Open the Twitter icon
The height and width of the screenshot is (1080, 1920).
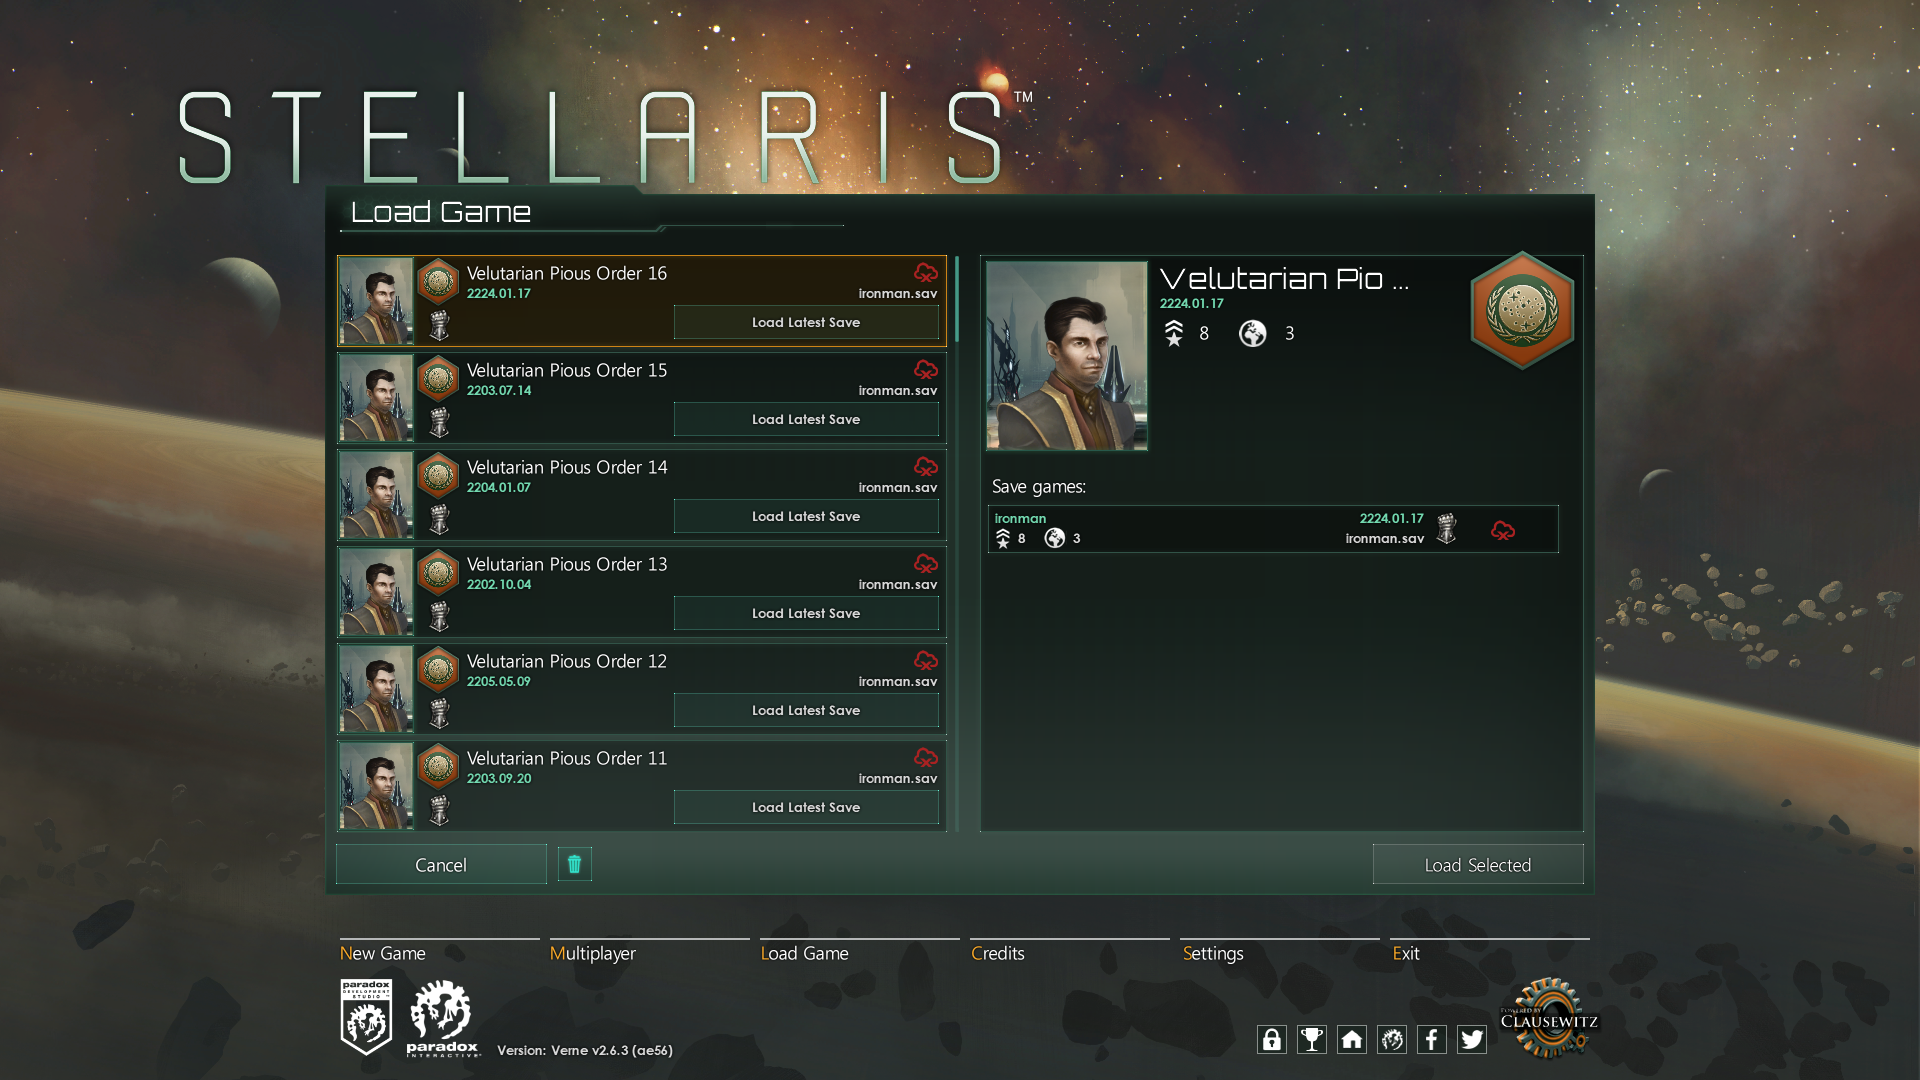tap(1471, 1040)
